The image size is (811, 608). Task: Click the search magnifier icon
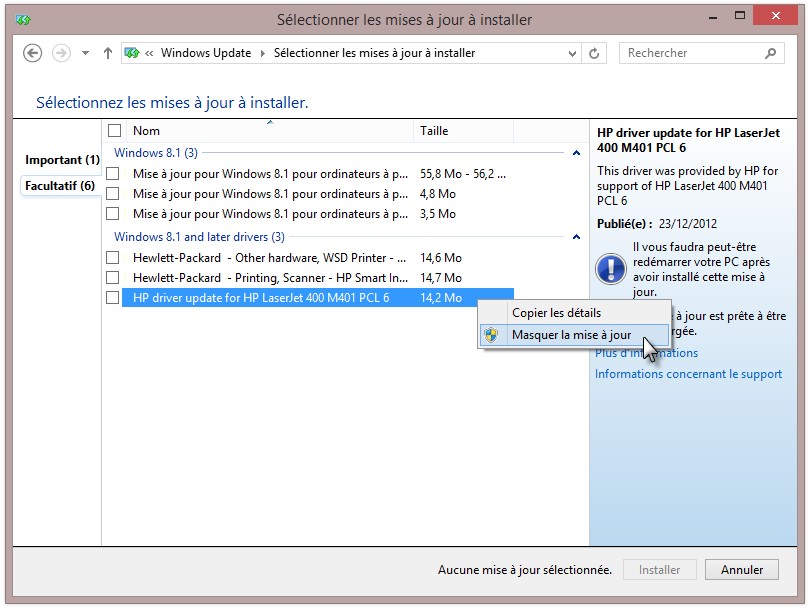[771, 53]
